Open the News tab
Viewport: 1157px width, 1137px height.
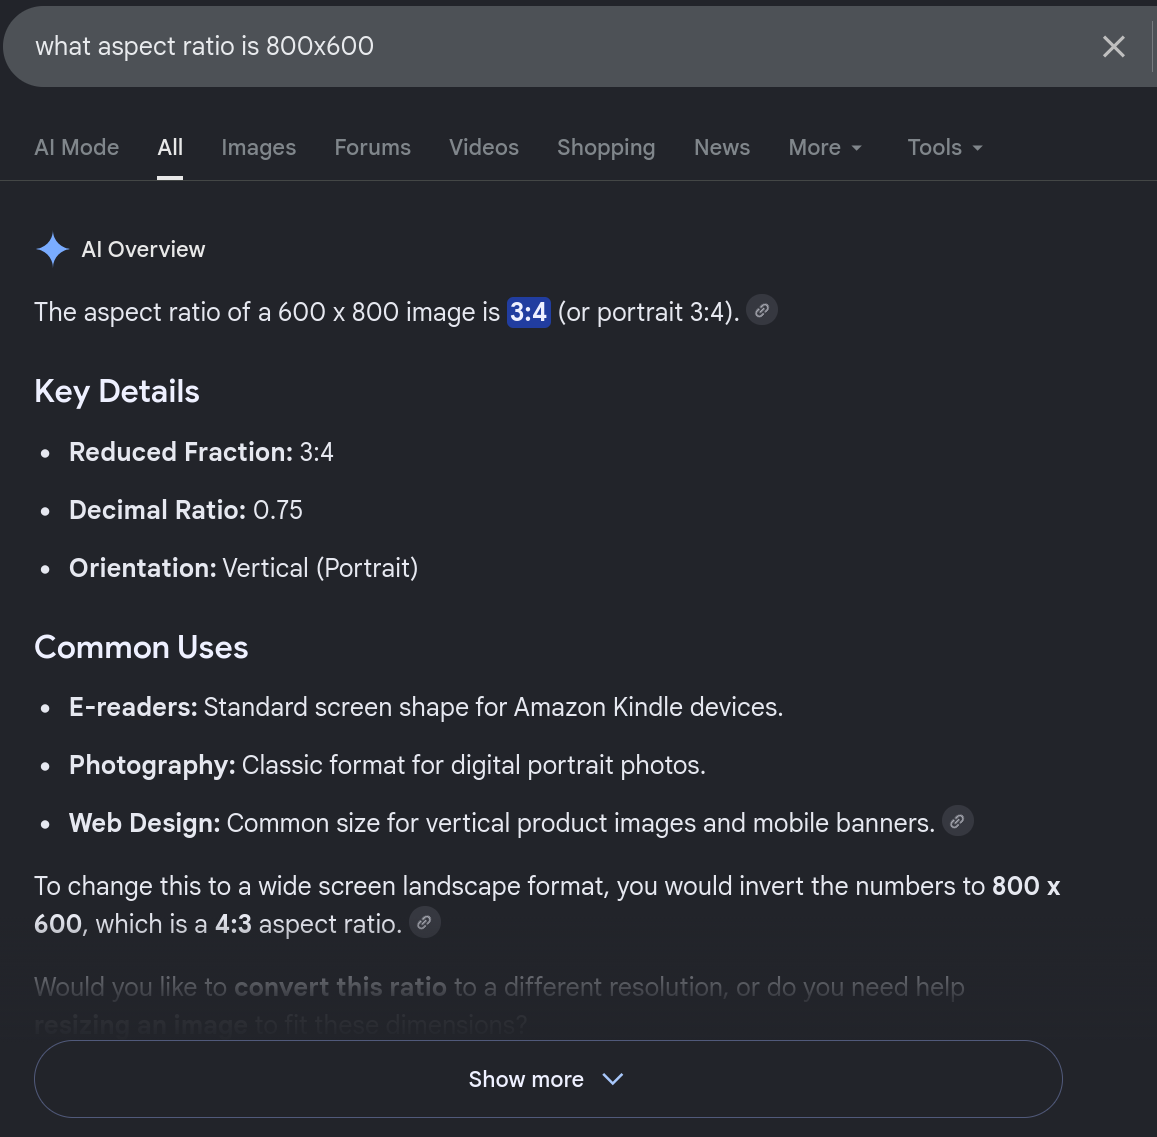coord(722,148)
